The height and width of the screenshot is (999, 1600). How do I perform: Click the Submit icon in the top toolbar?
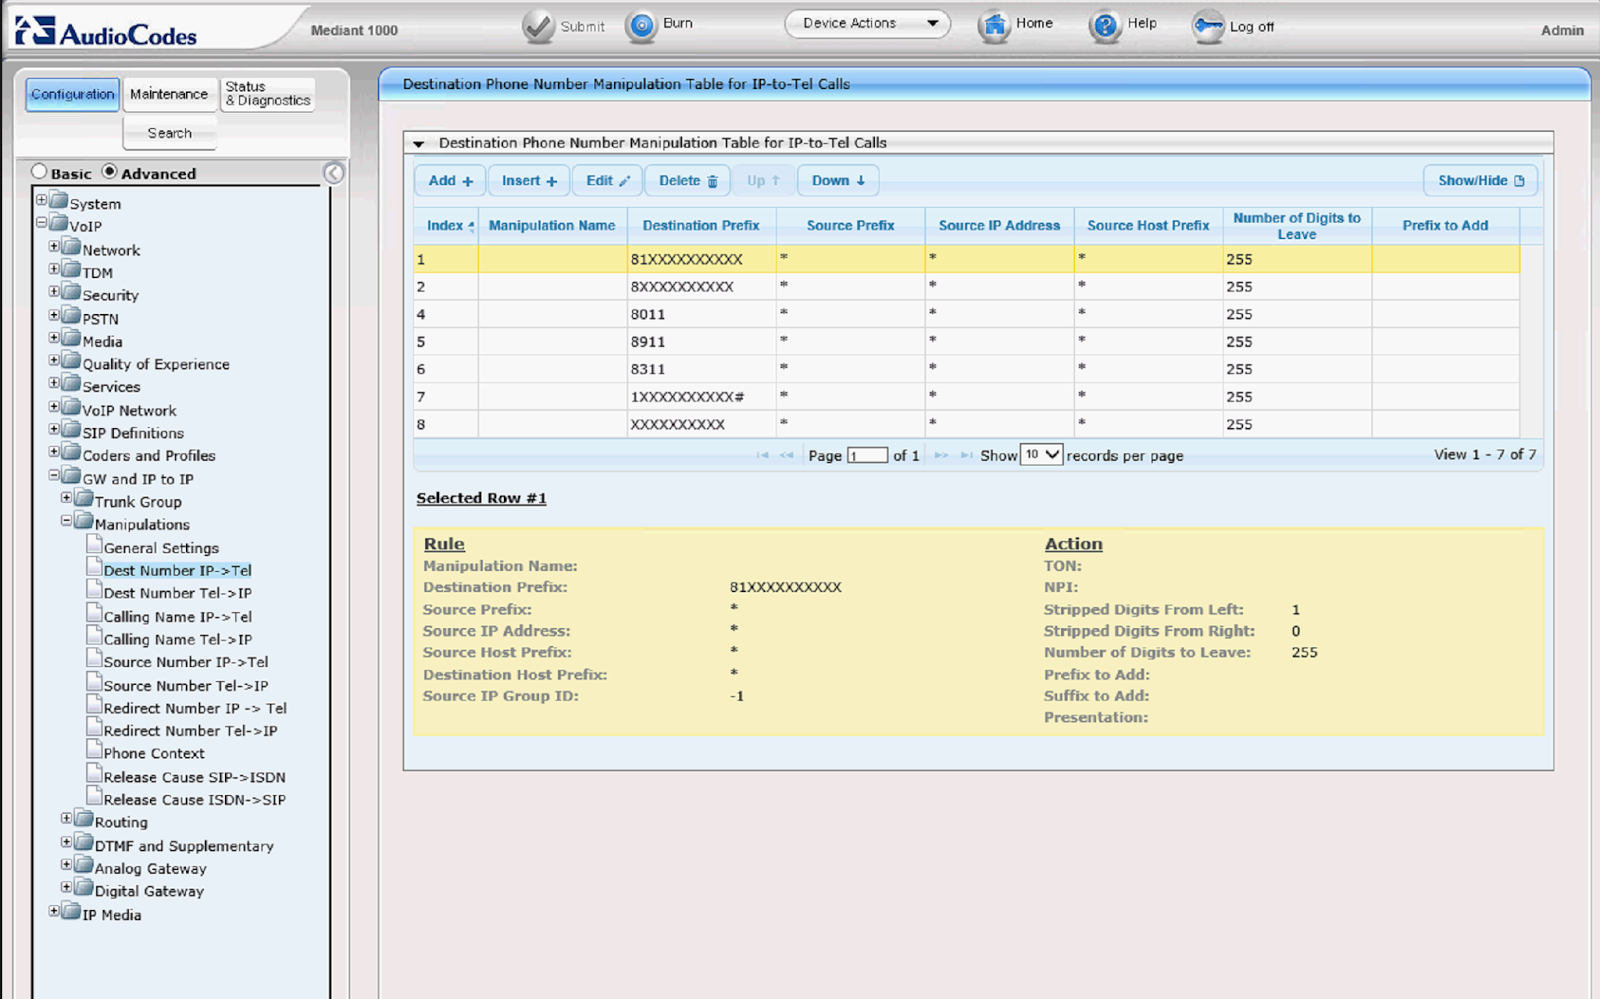coord(540,24)
